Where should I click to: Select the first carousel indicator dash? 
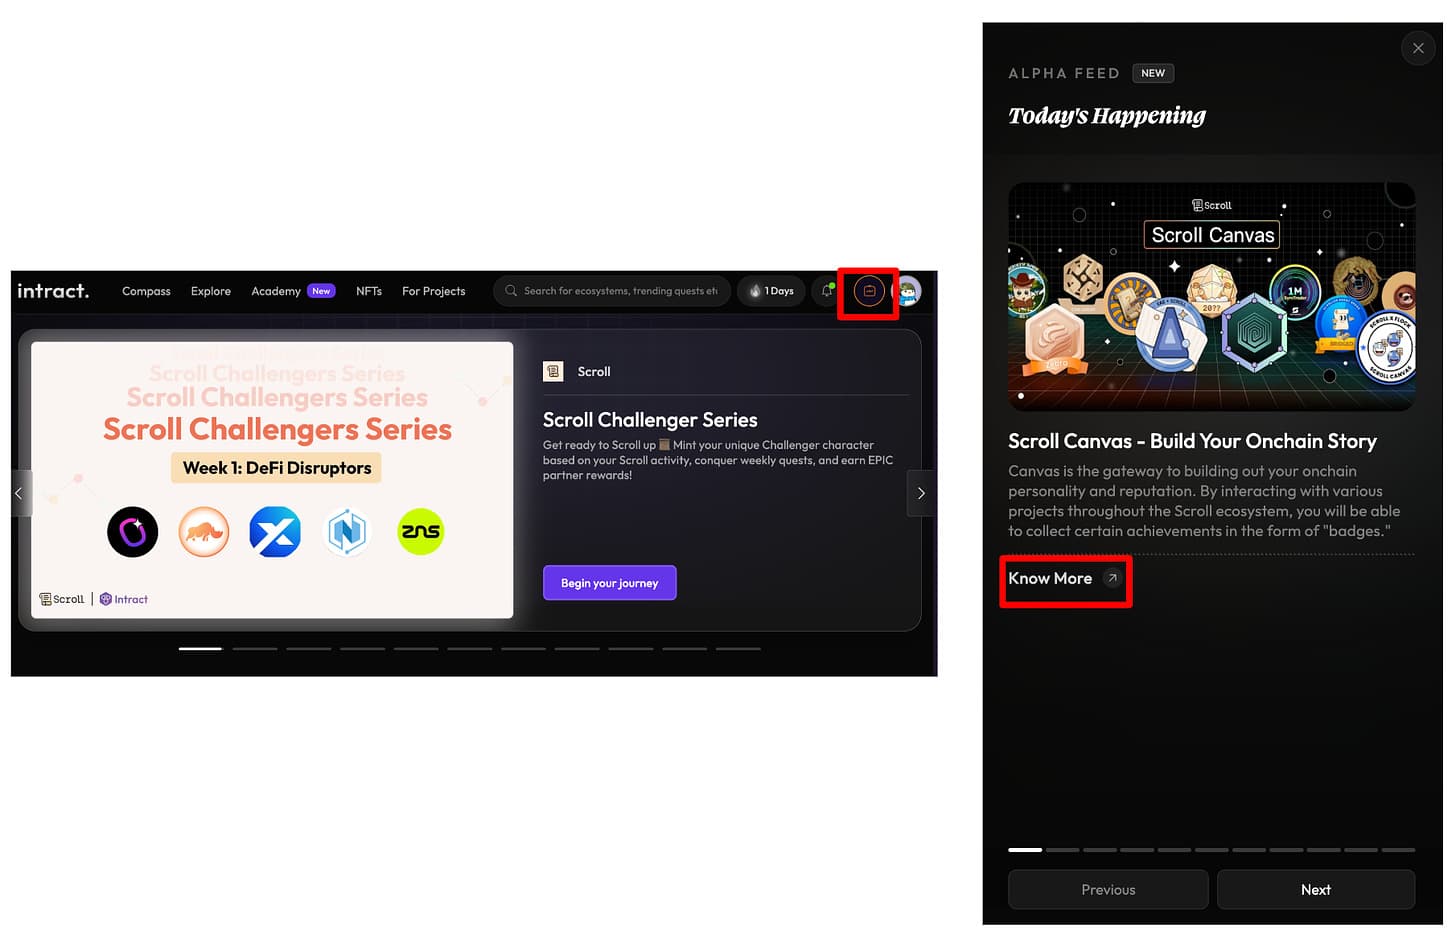click(200, 649)
